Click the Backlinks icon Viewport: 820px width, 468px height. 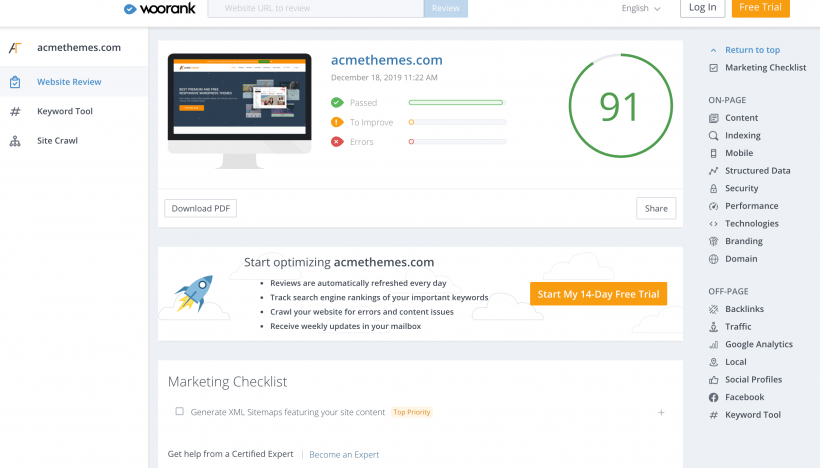[x=713, y=309]
